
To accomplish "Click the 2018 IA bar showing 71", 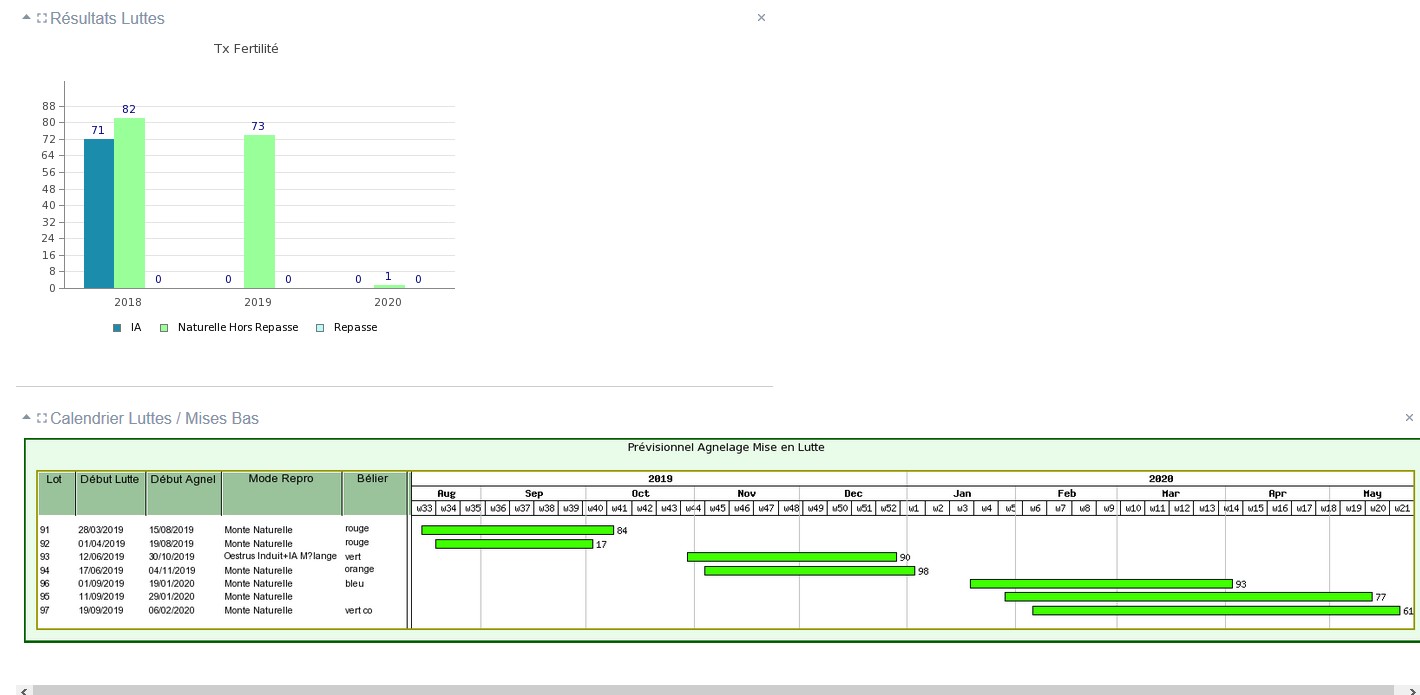I will tap(98, 213).
